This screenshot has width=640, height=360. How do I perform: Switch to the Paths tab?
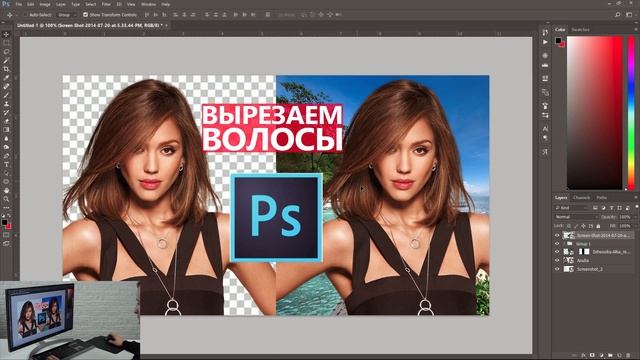pos(602,198)
